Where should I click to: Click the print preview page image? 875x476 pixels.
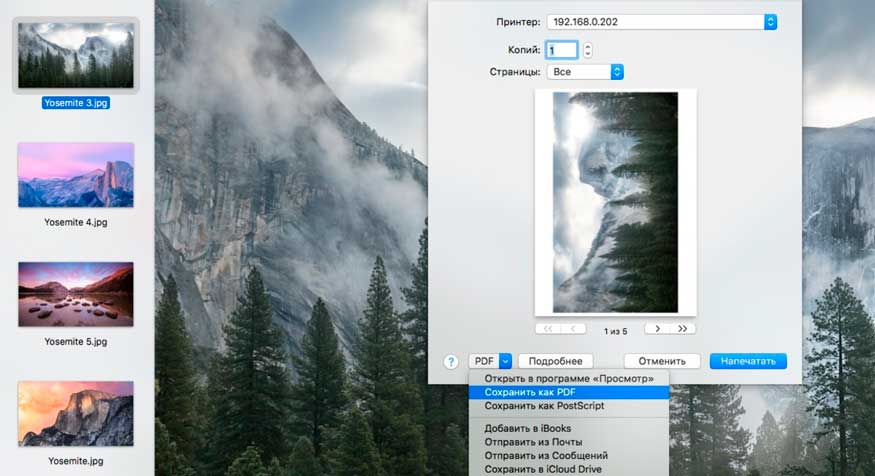(x=616, y=202)
